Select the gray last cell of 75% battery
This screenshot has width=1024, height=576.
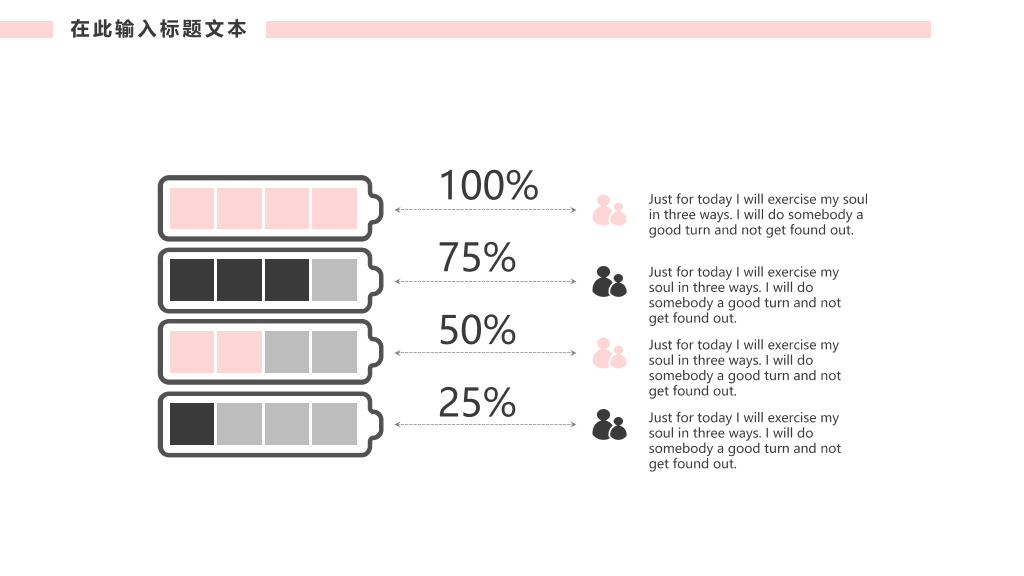point(334,280)
